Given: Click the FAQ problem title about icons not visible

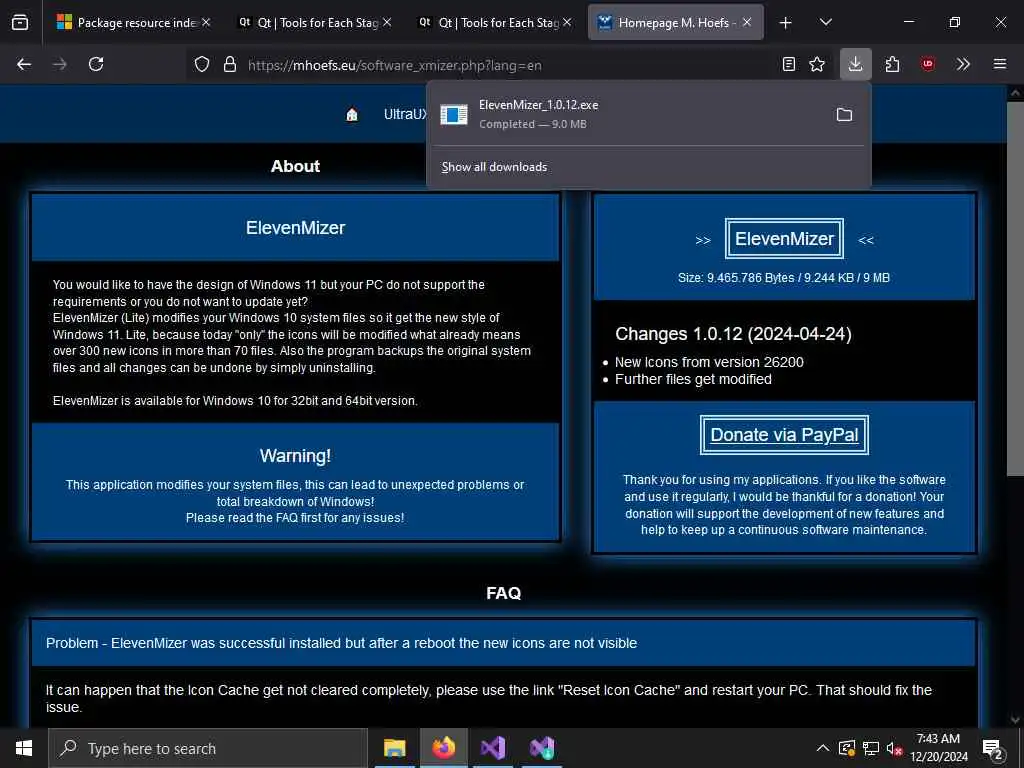Looking at the screenshot, I should (342, 643).
